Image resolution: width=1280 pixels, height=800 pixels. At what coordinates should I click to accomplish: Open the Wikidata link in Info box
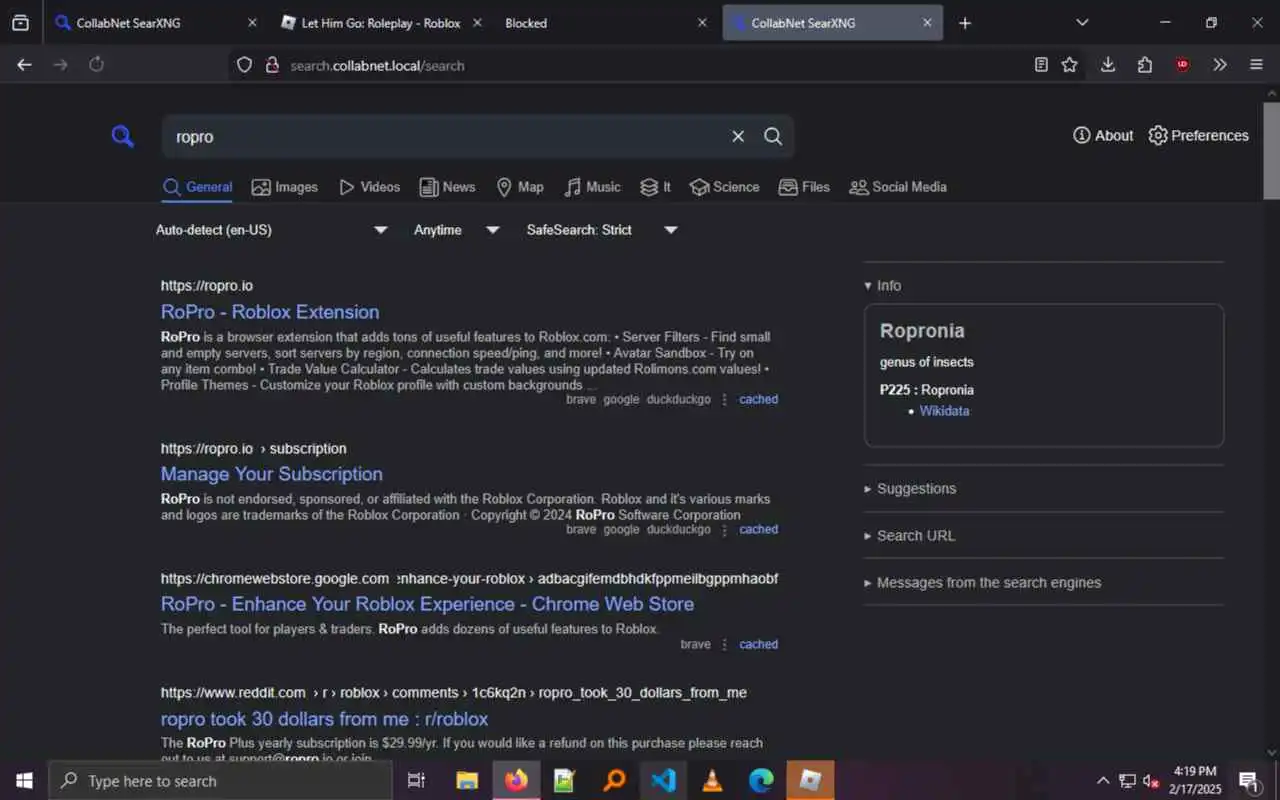click(x=944, y=411)
